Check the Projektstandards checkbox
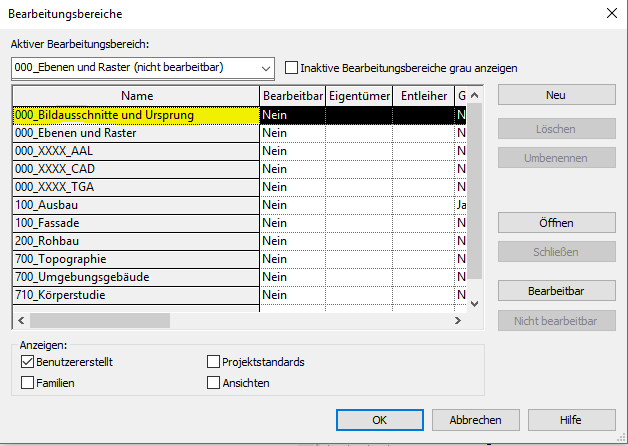Screen dimensions: 628x446 [x=213, y=362]
